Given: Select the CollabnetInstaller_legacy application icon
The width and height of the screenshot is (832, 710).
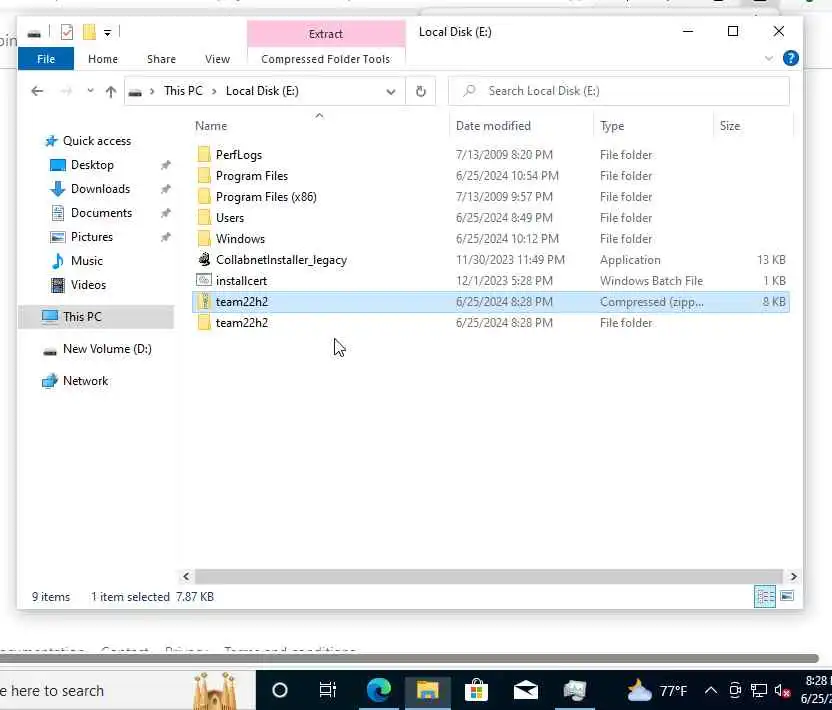Looking at the screenshot, I should coord(204,259).
